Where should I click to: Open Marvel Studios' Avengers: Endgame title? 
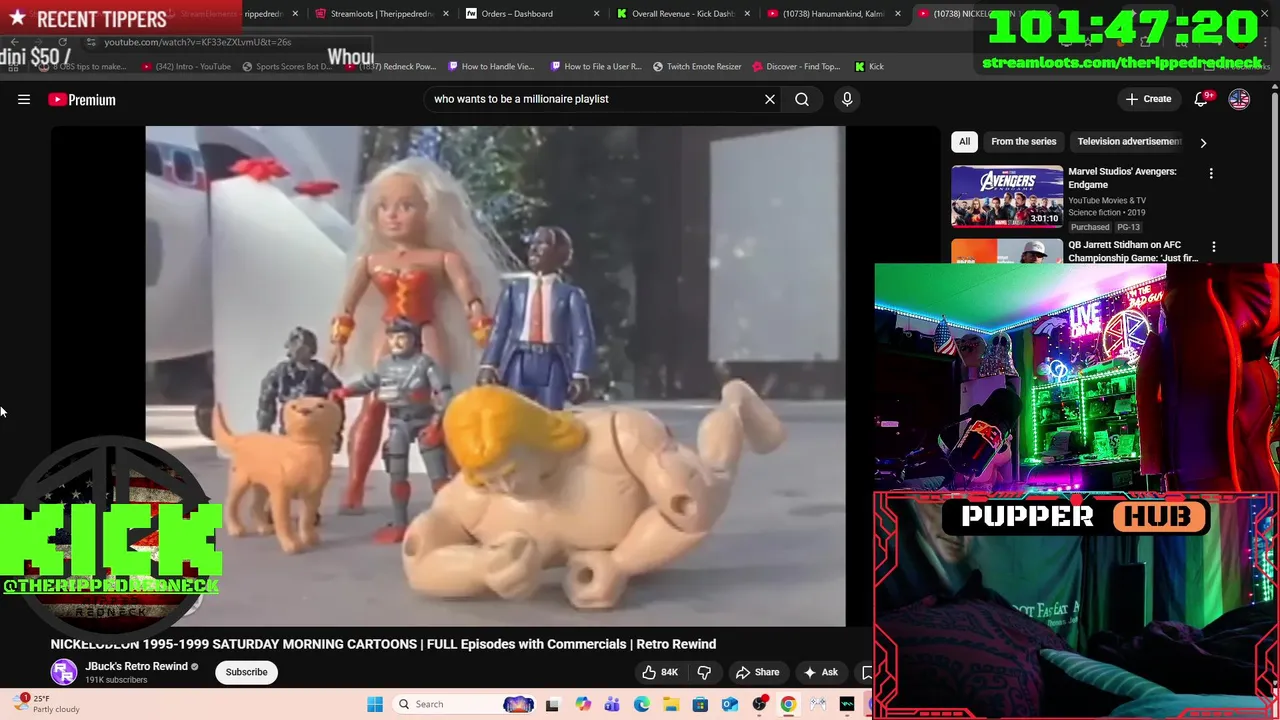click(1122, 178)
